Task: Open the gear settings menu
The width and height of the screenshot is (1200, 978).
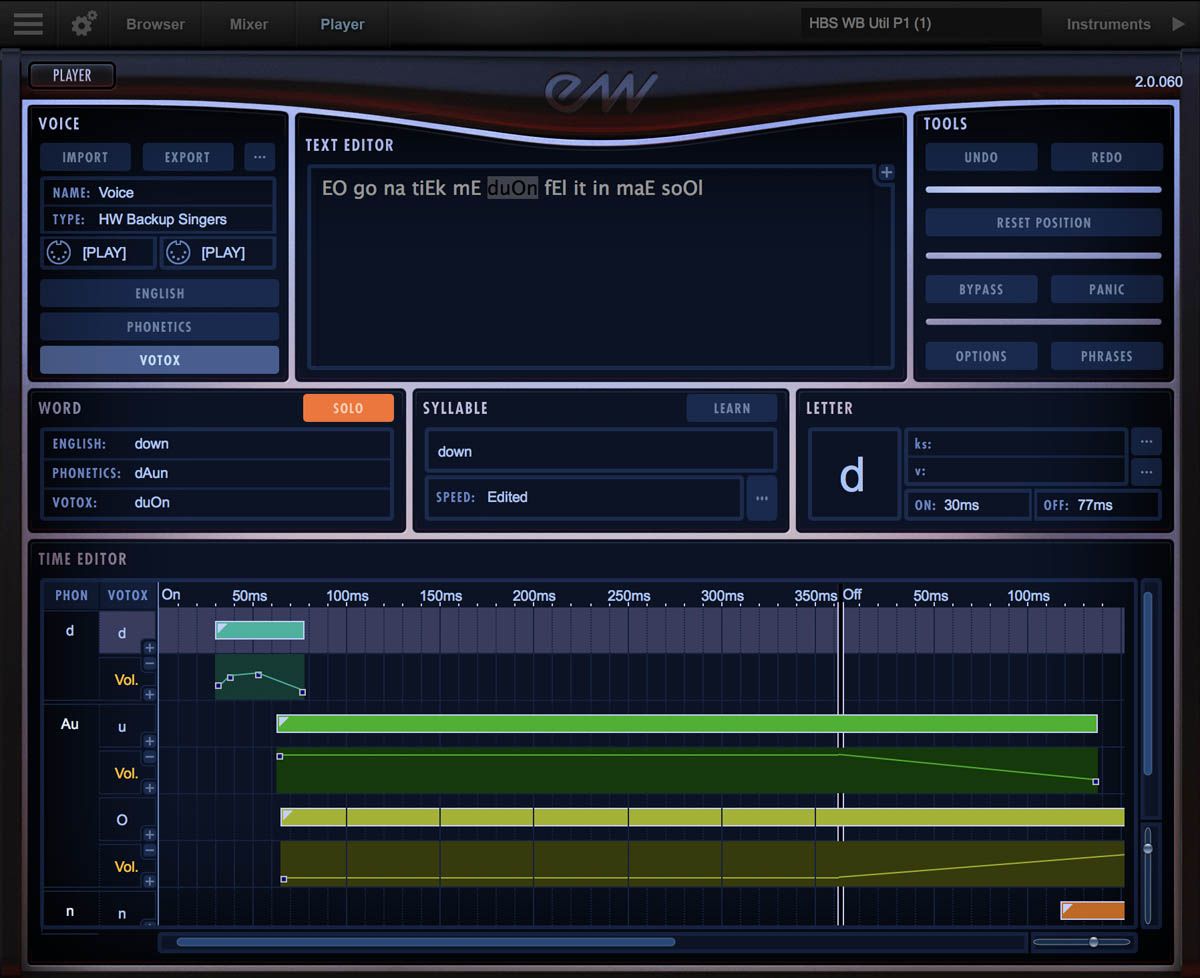Action: tap(84, 23)
